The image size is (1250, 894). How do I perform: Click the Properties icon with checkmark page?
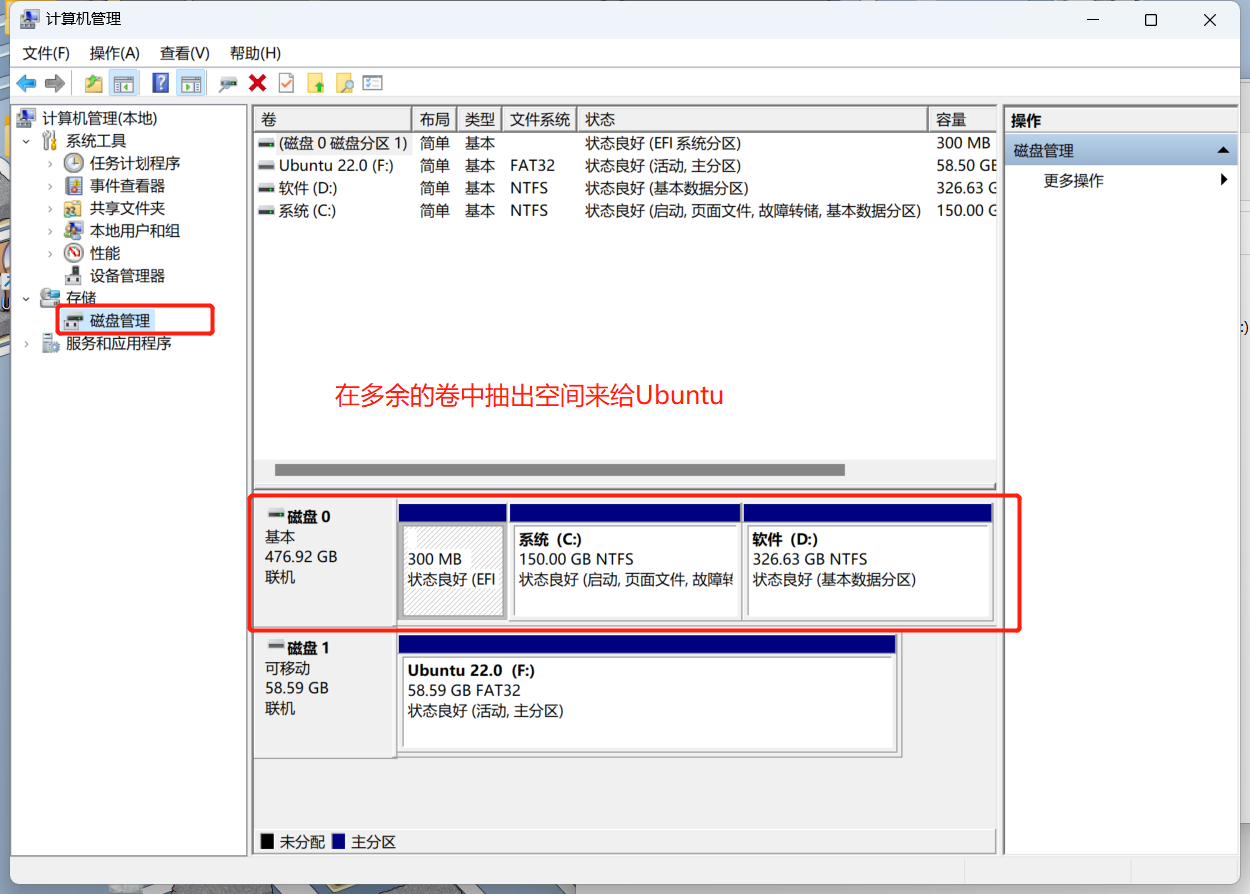pyautogui.click(x=286, y=83)
